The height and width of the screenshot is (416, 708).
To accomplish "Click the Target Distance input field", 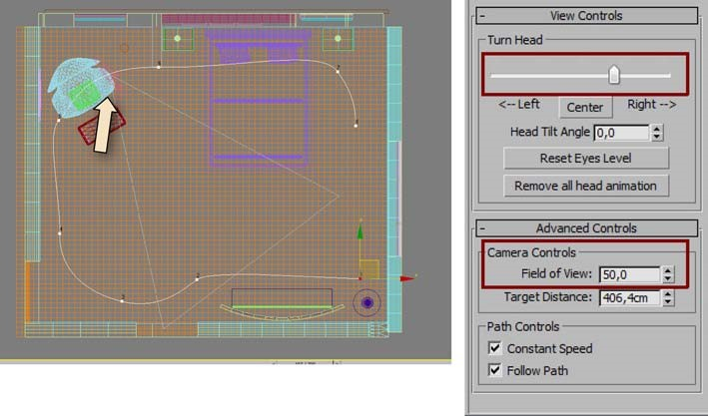I will tap(629, 298).
